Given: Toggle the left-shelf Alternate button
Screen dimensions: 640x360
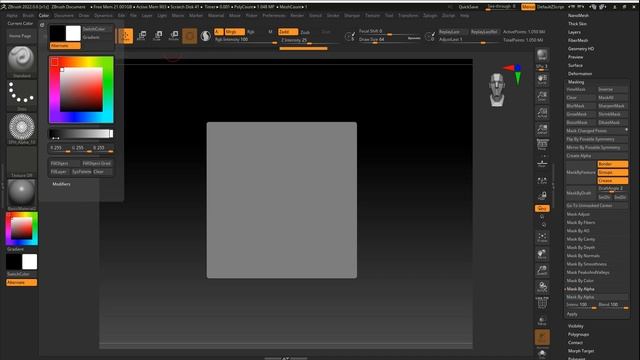Looking at the screenshot, I should pyautogui.click(x=22, y=282).
